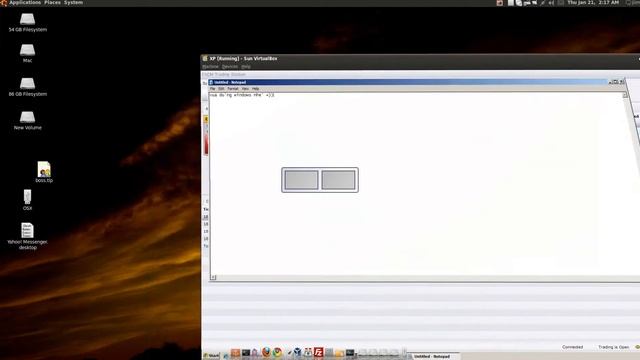Screen dimensions: 640x360
Task: Select Untitled - Notepad taskbar button
Action: (x=433, y=356)
